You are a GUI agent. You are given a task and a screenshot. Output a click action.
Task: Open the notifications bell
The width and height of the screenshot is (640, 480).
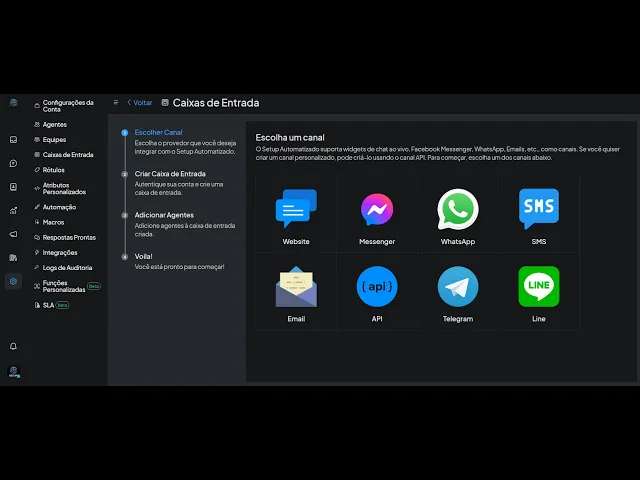click(x=13, y=346)
